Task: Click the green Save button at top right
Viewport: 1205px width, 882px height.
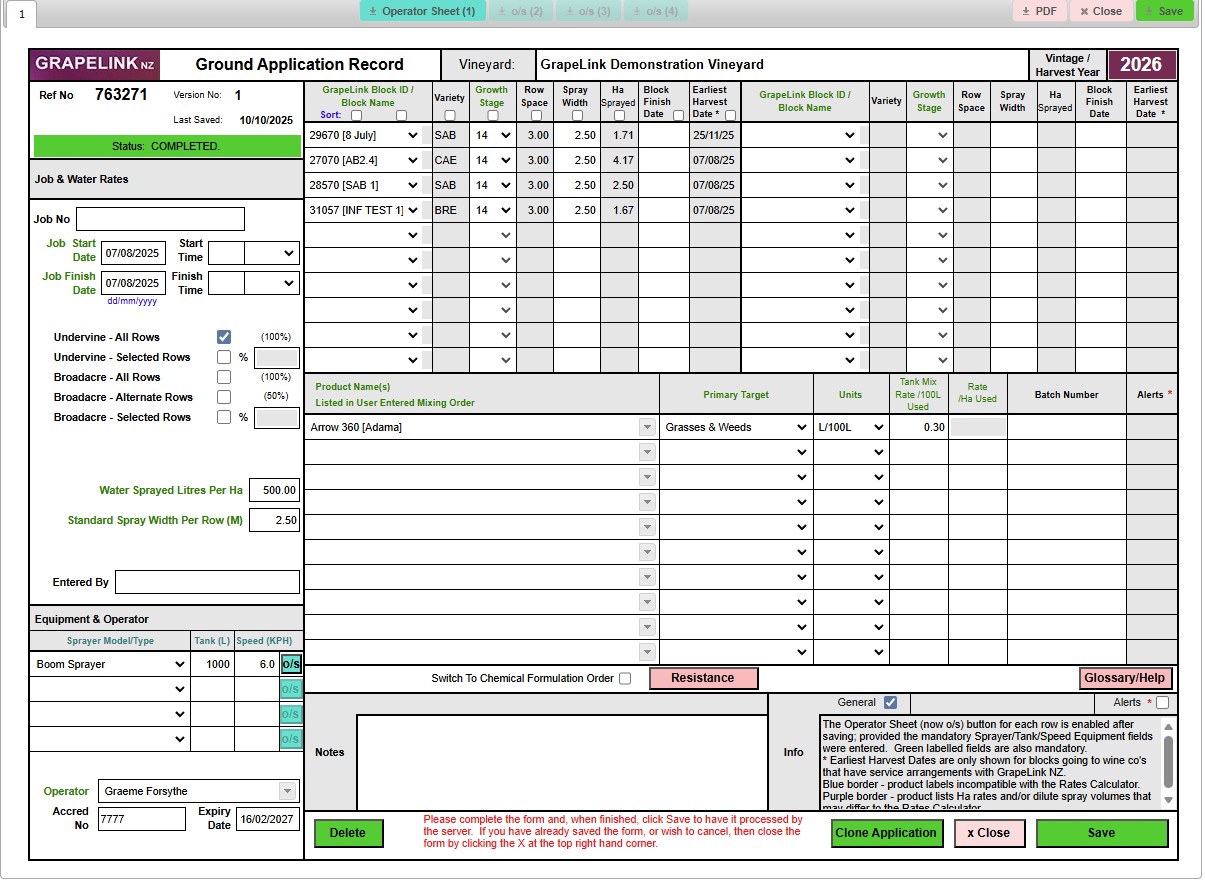Action: click(x=1164, y=11)
